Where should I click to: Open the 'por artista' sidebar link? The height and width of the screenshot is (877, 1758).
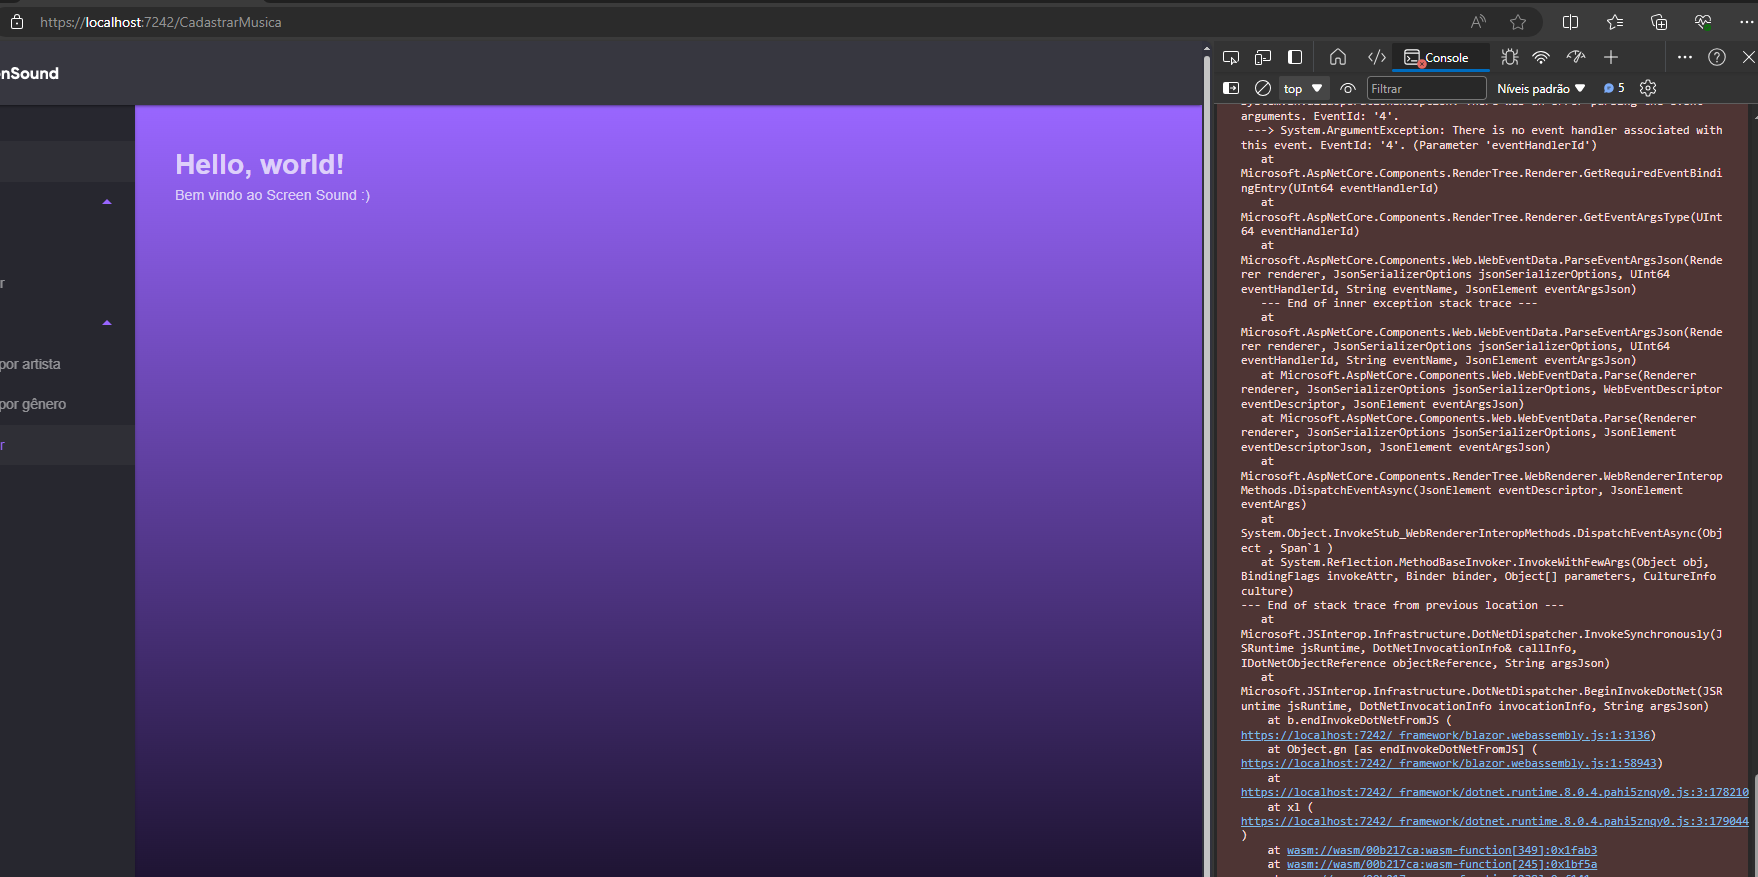pyautogui.click(x=30, y=364)
